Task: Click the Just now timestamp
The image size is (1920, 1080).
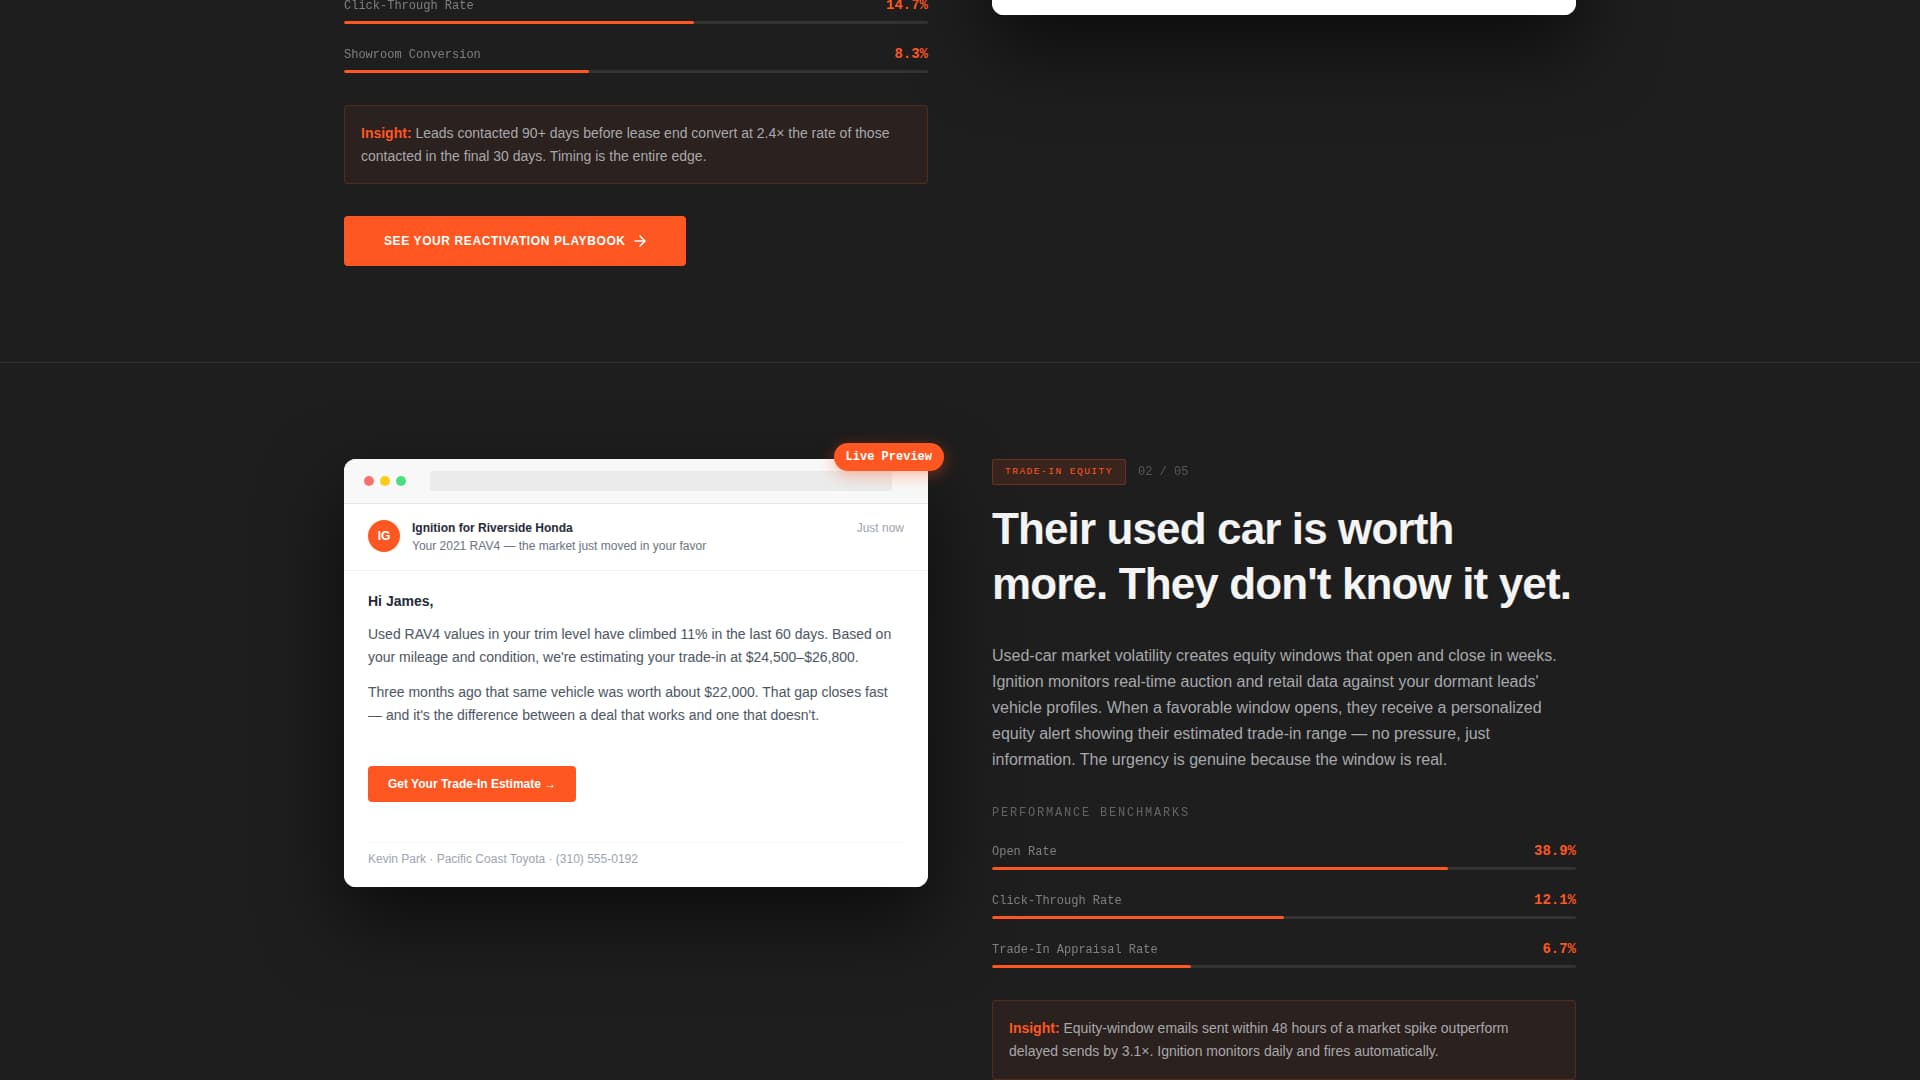Action: tap(880, 528)
